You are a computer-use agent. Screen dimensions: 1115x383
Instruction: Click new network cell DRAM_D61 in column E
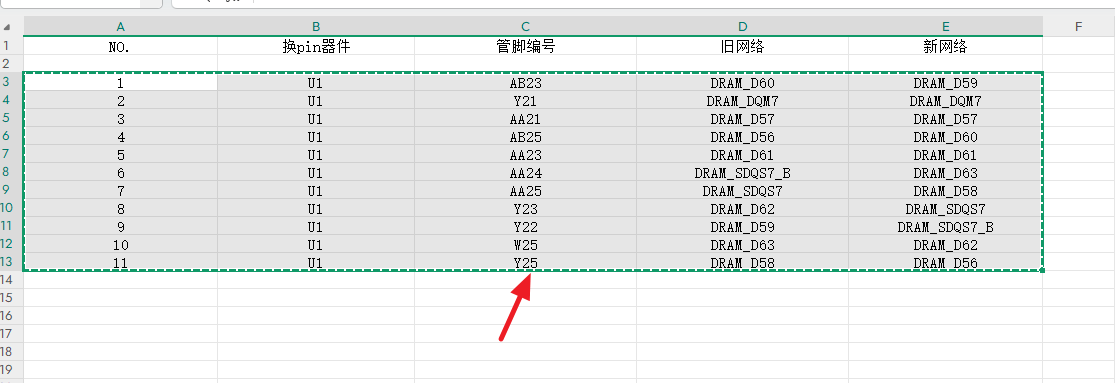click(x=946, y=155)
